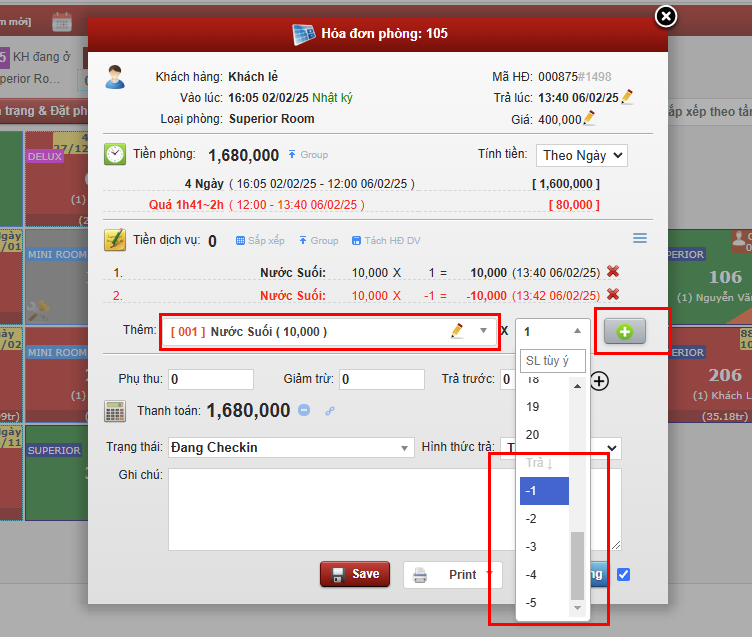752x637 pixels.
Task: Edit the room price pencil icon
Action: (590, 118)
